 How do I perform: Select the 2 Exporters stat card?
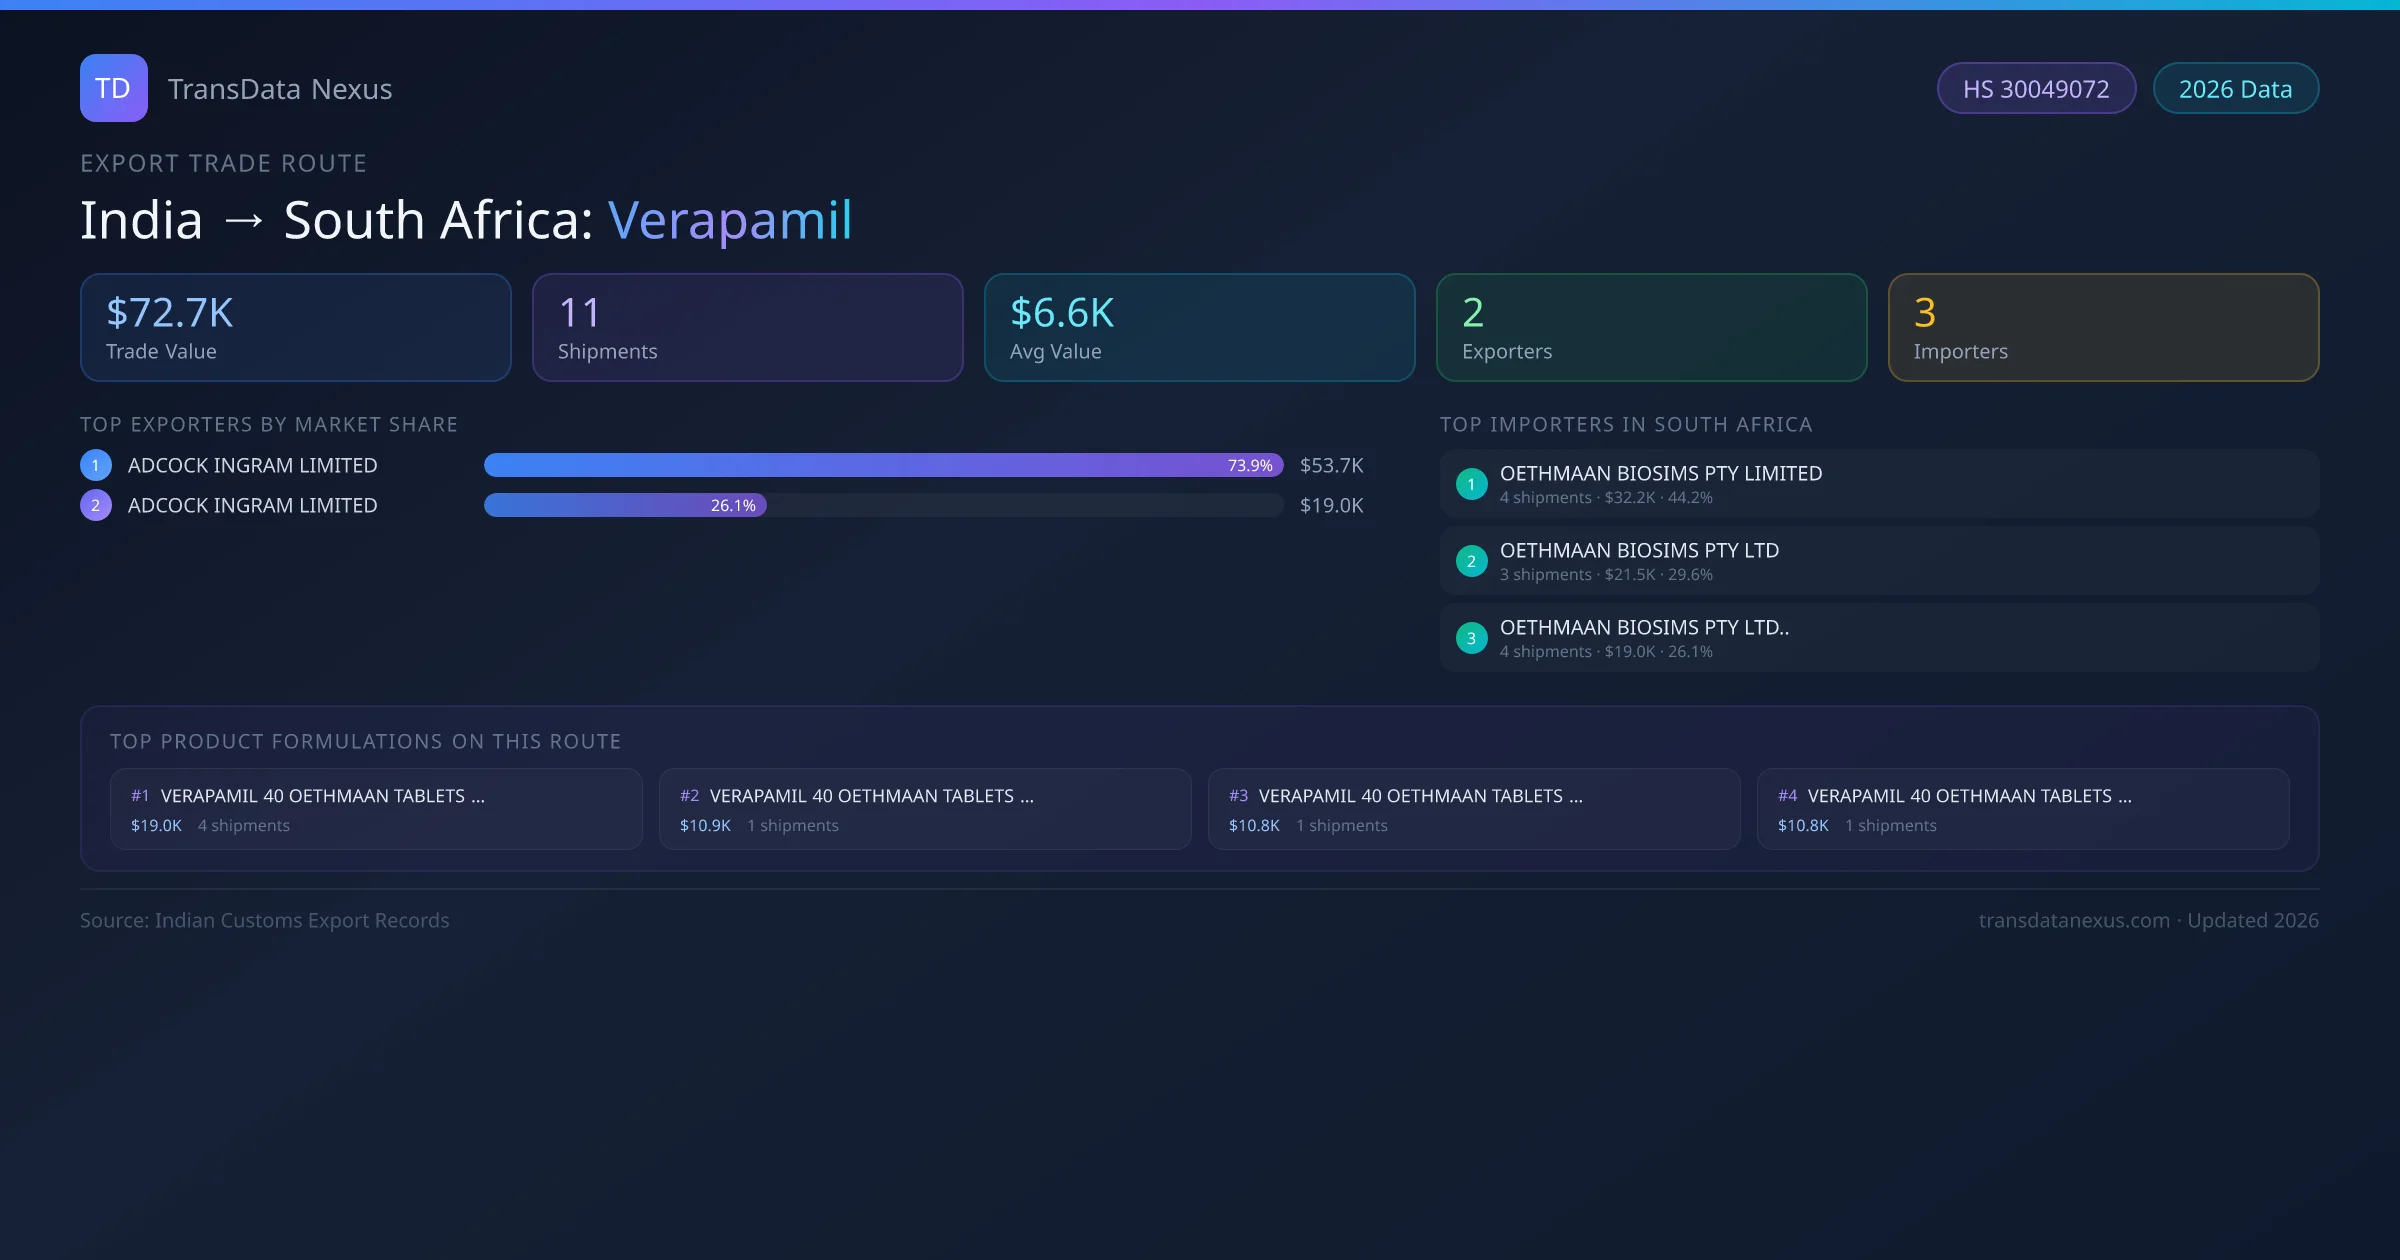coord(1652,328)
